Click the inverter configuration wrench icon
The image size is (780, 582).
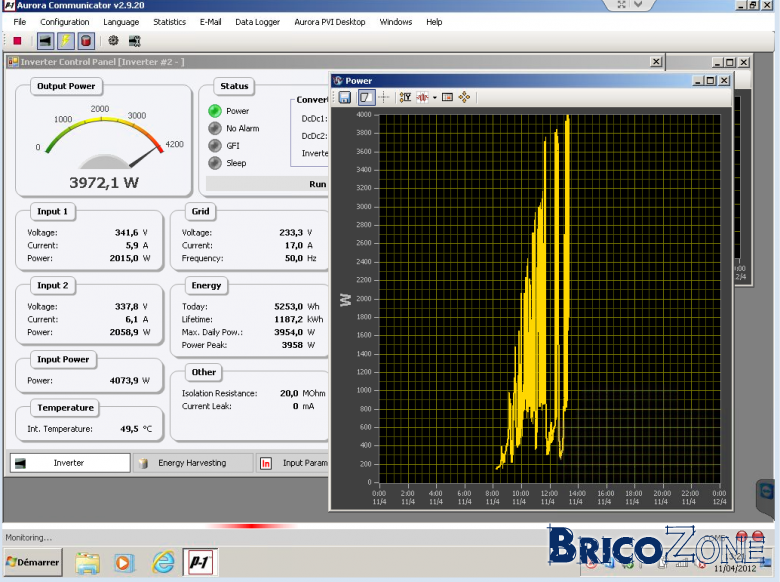pyautogui.click(x=134, y=41)
